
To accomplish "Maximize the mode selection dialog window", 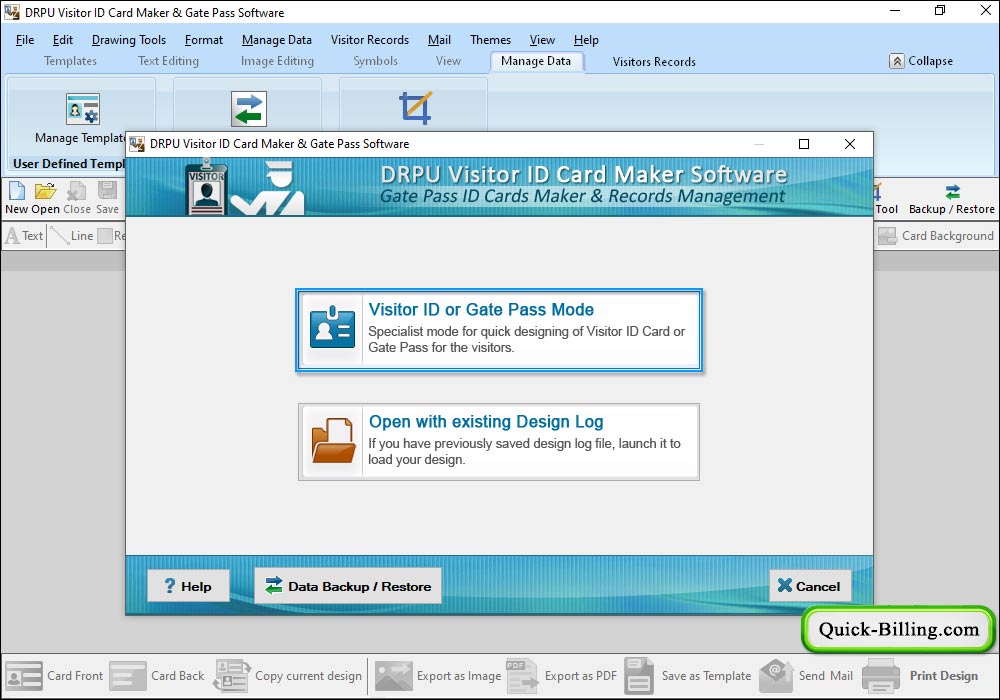I will [804, 144].
